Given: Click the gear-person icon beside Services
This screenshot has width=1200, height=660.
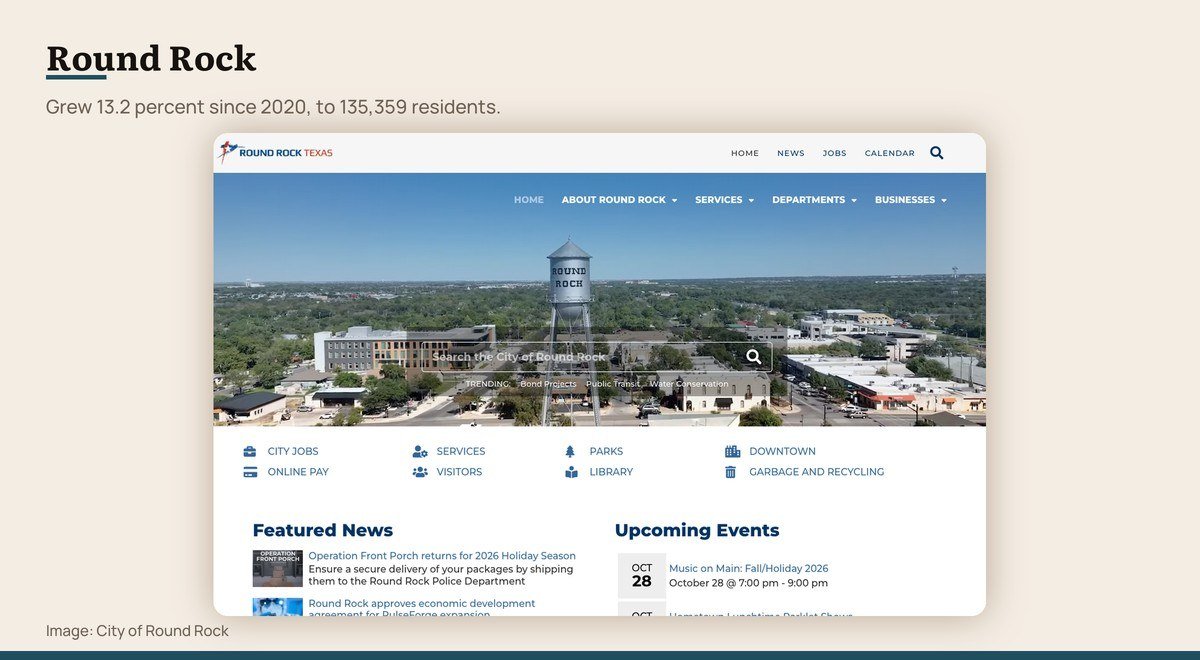Looking at the screenshot, I should click(x=420, y=452).
